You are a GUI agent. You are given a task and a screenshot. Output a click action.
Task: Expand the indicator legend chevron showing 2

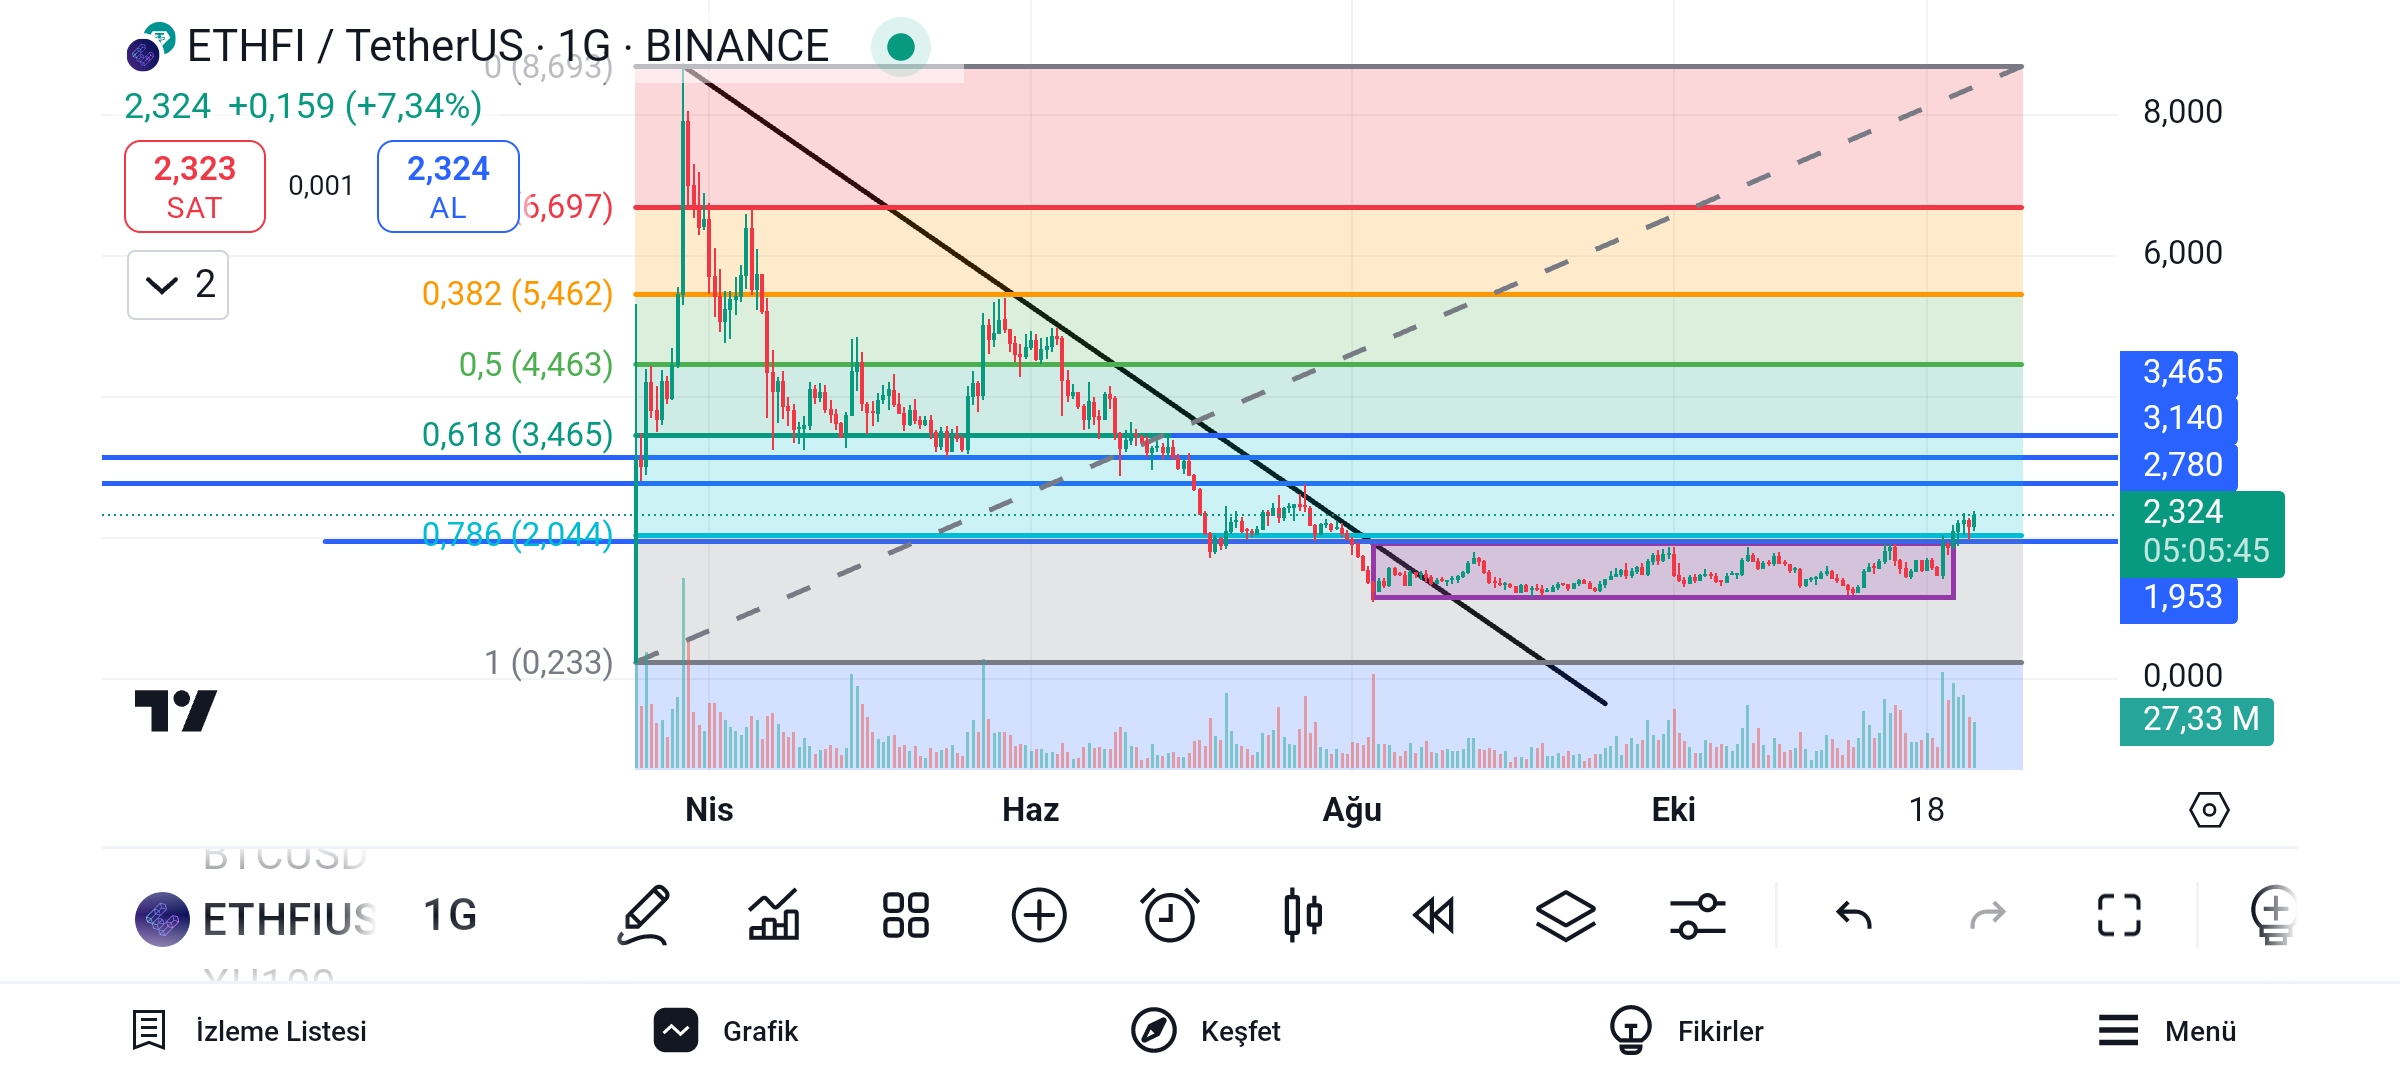[x=178, y=285]
